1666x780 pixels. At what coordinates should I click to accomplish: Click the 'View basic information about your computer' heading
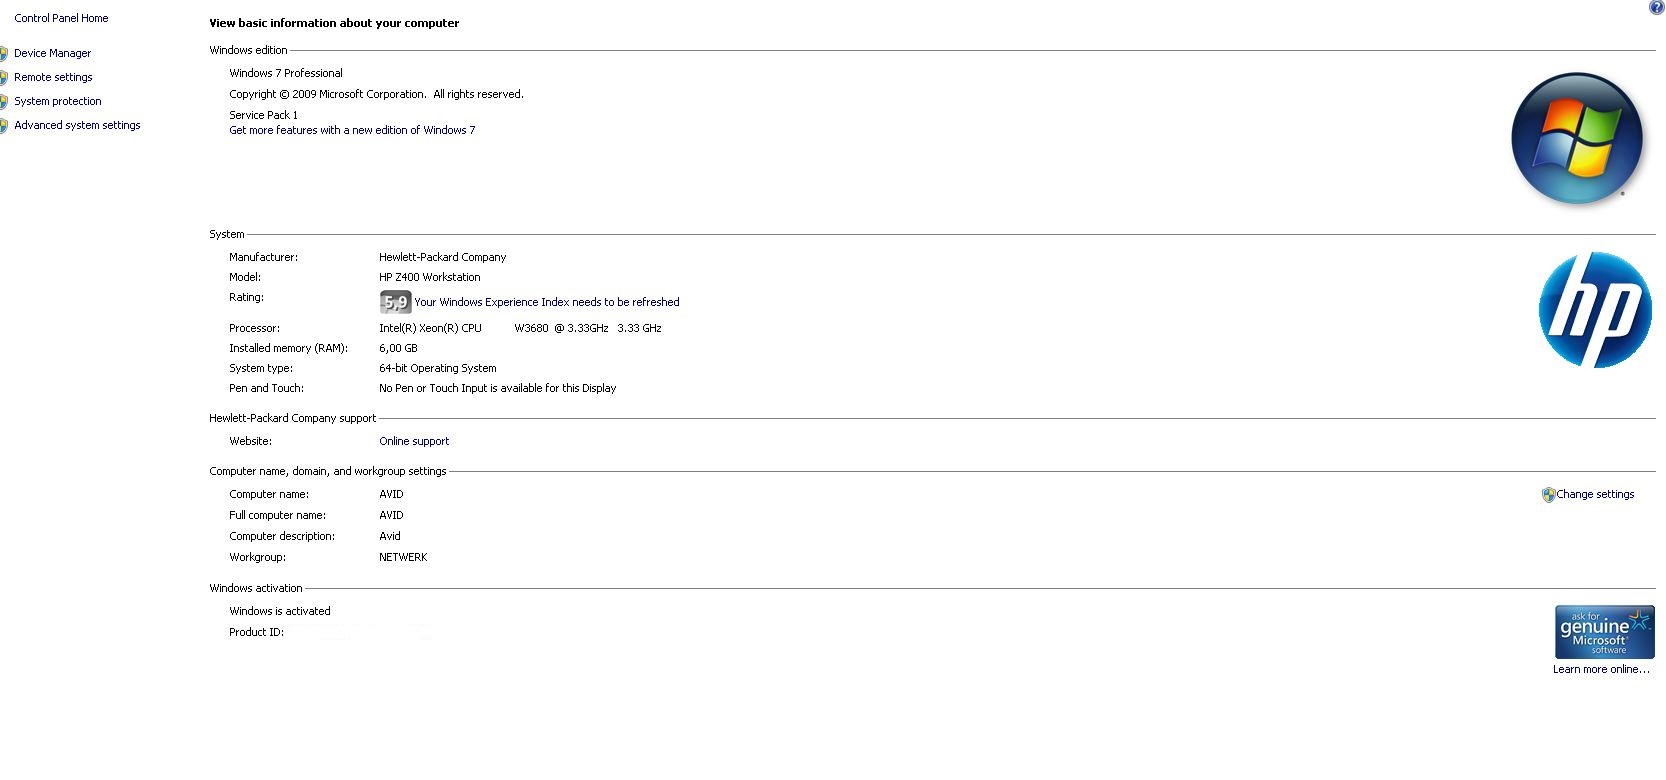pyautogui.click(x=334, y=23)
